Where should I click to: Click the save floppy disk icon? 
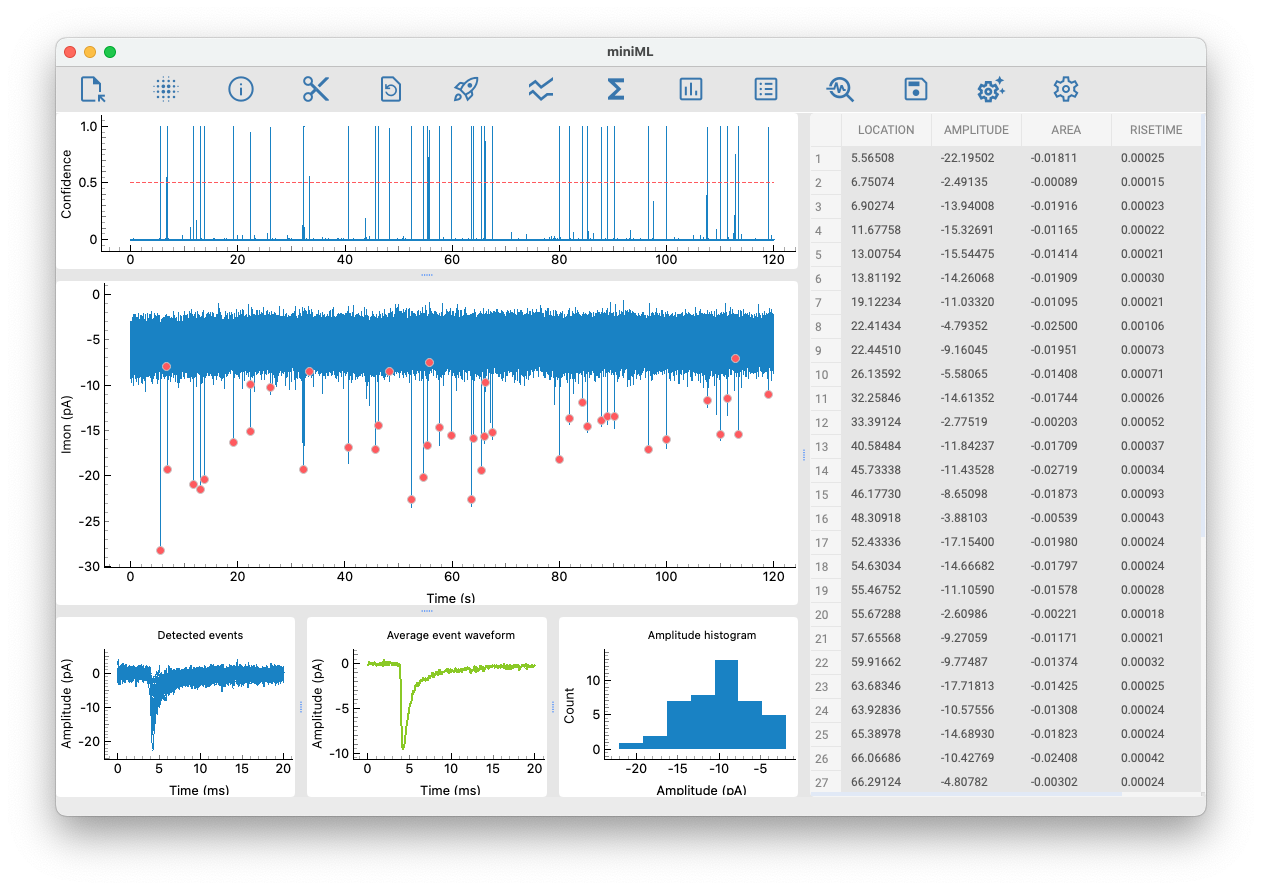(915, 89)
